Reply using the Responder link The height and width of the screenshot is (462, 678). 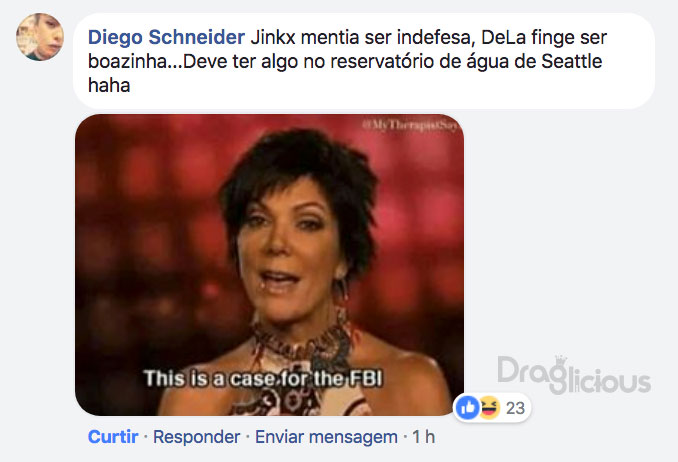196,436
